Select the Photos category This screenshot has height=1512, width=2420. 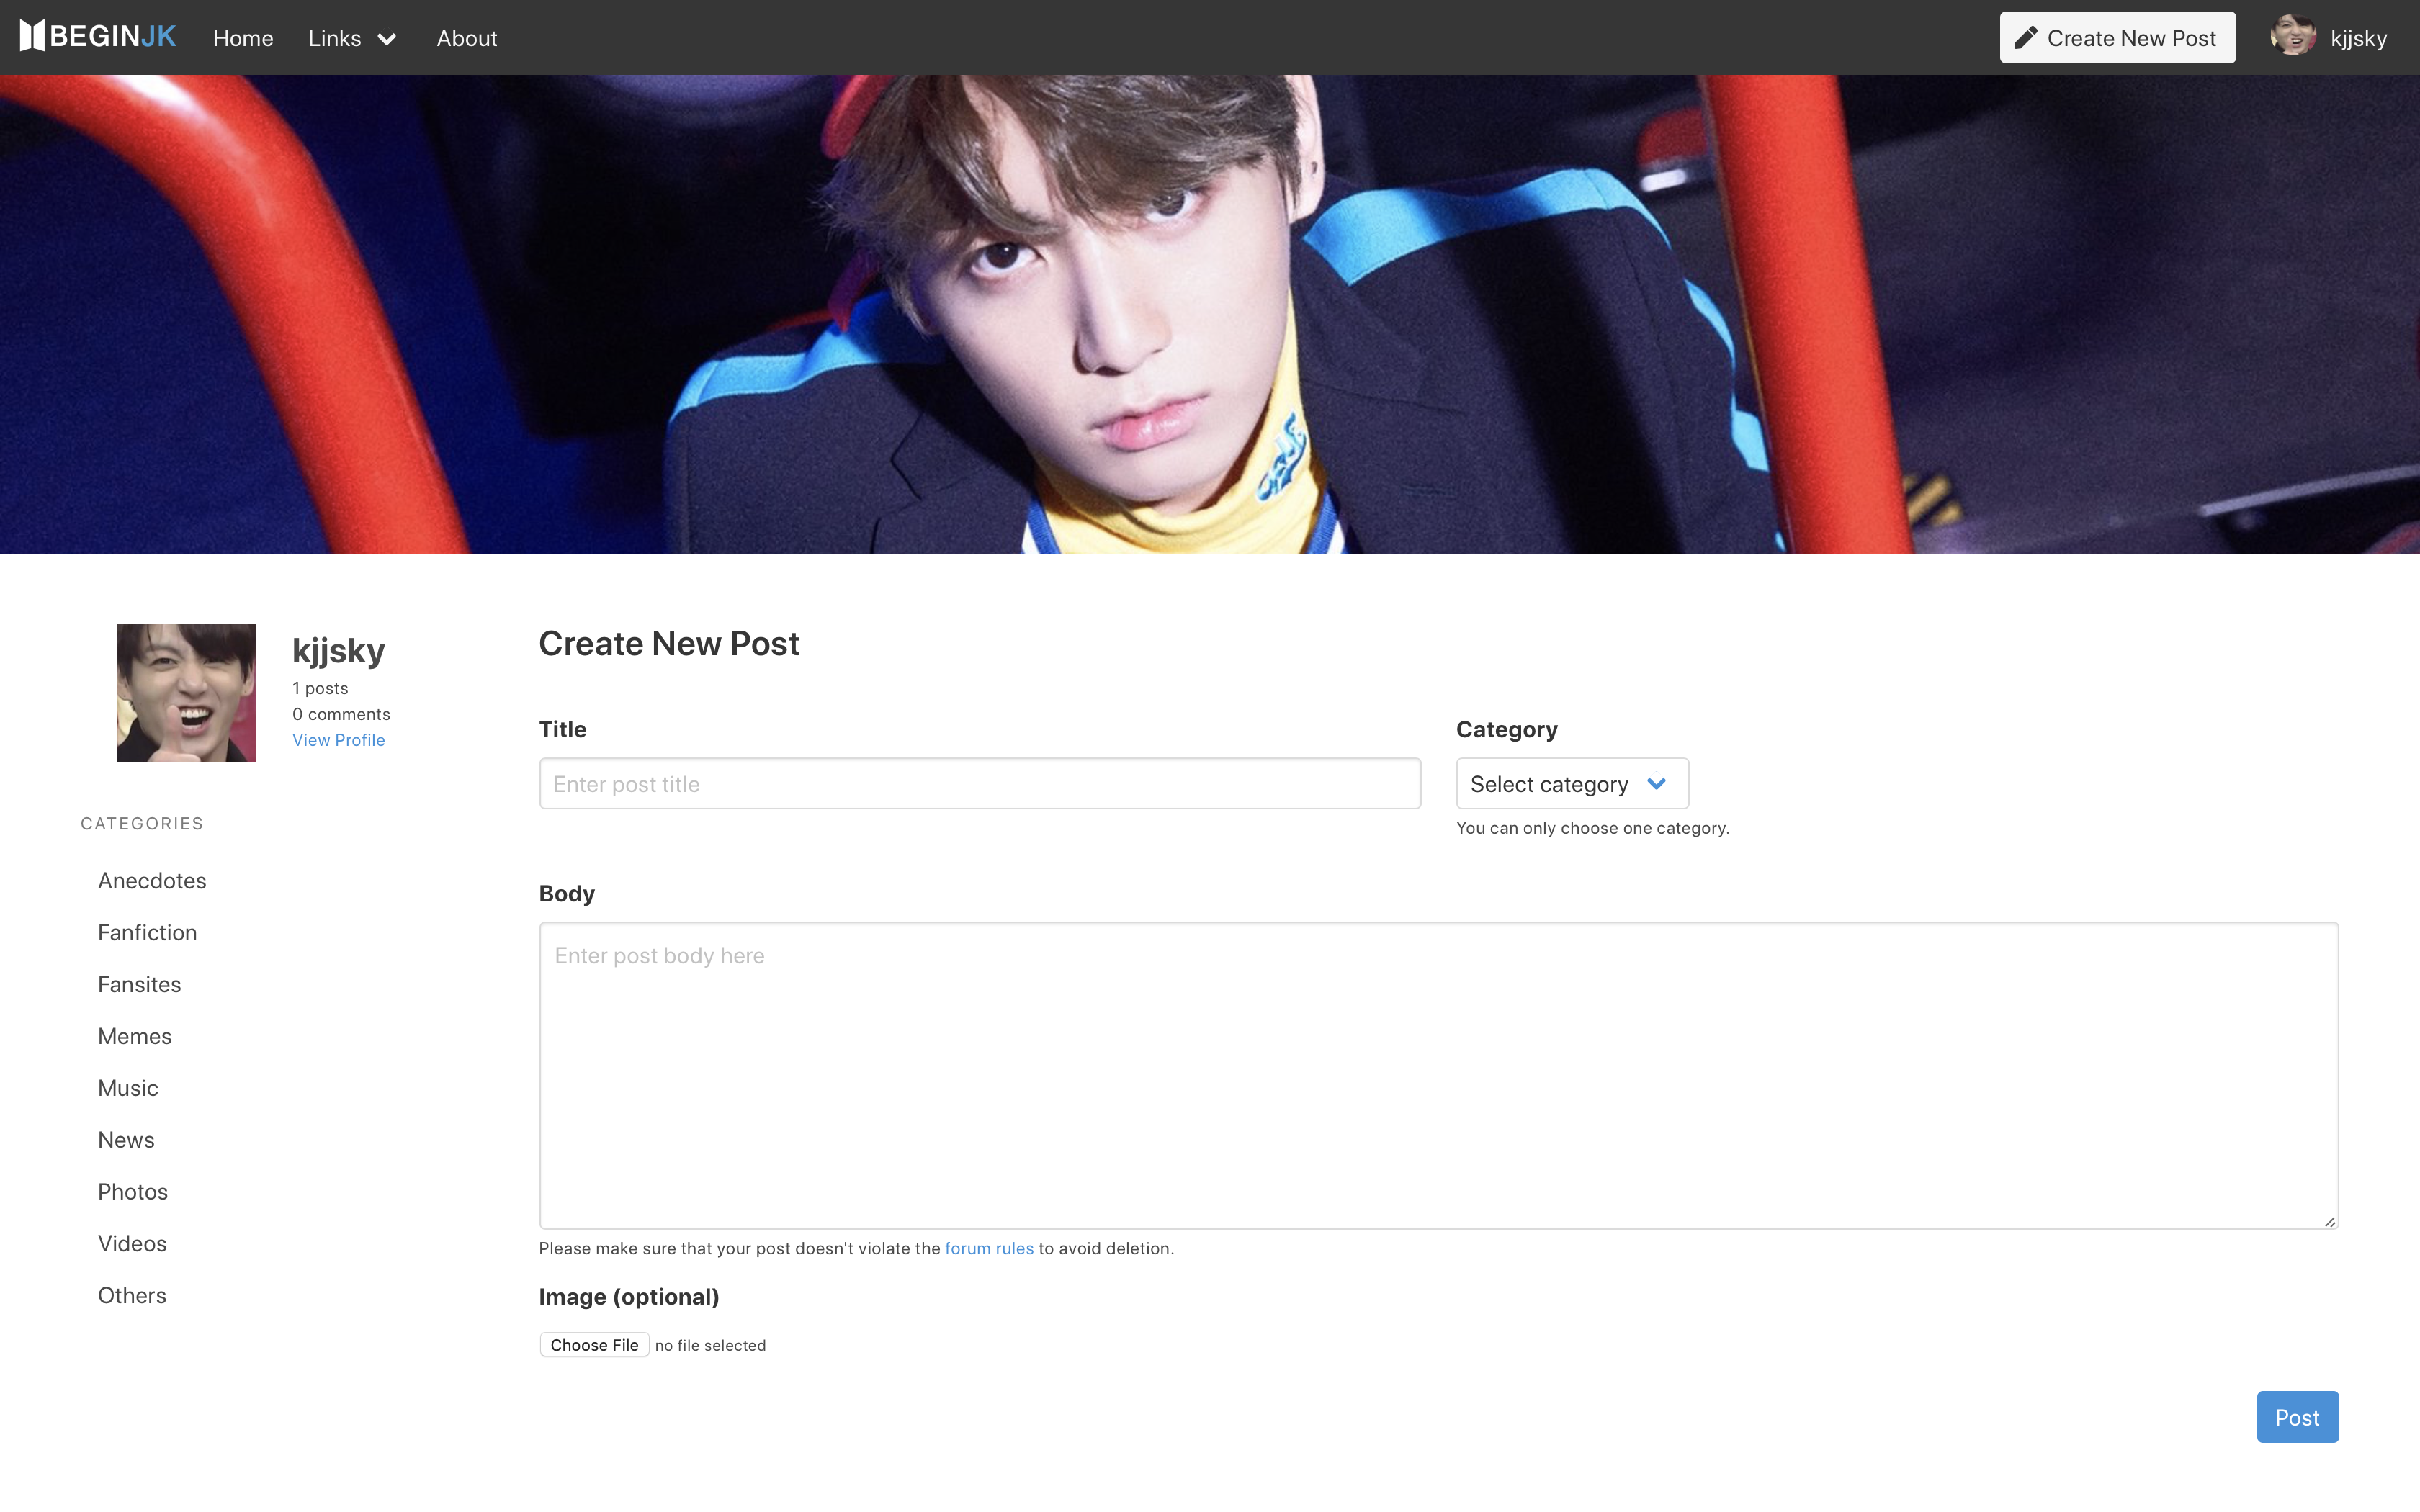click(x=133, y=1192)
